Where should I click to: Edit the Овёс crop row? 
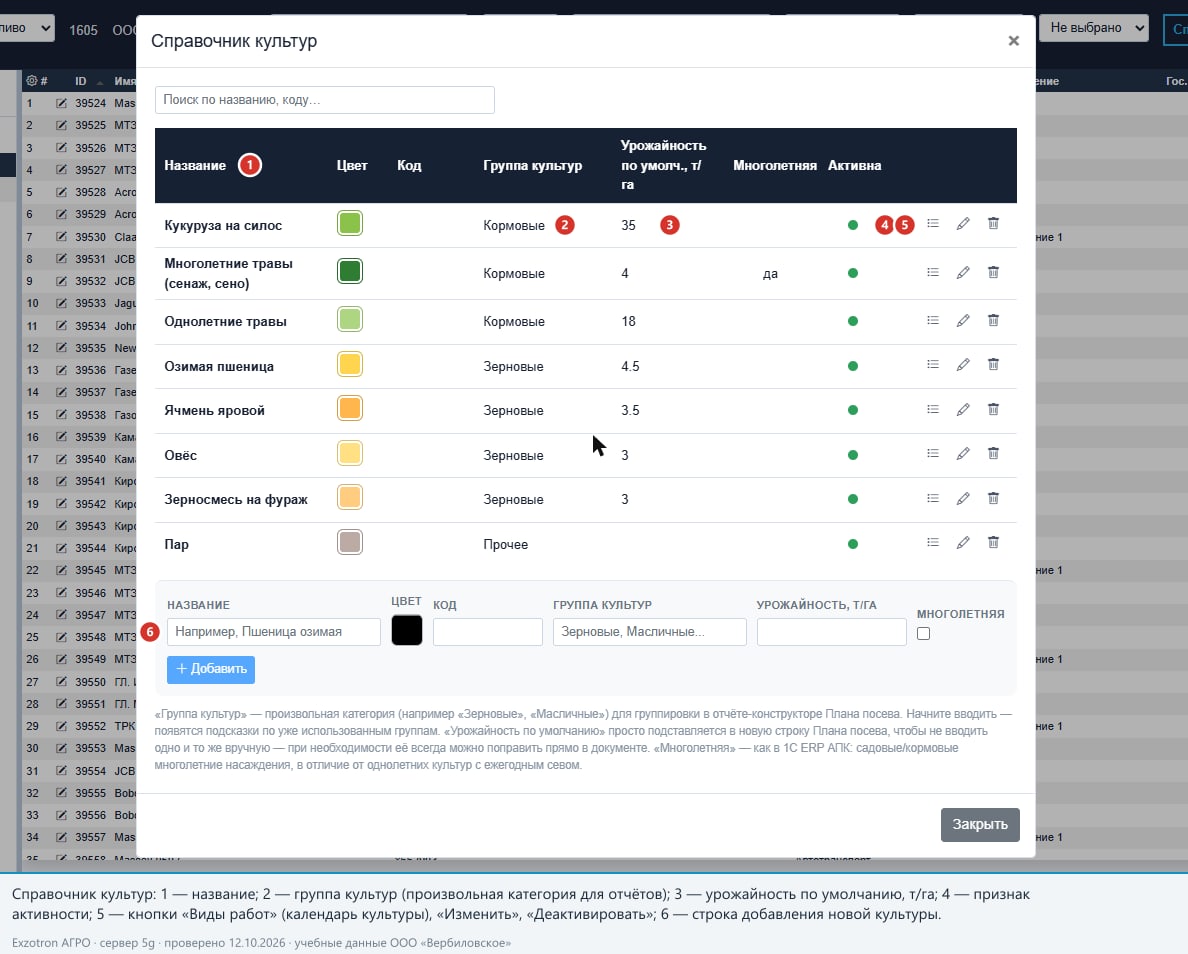[x=963, y=454]
